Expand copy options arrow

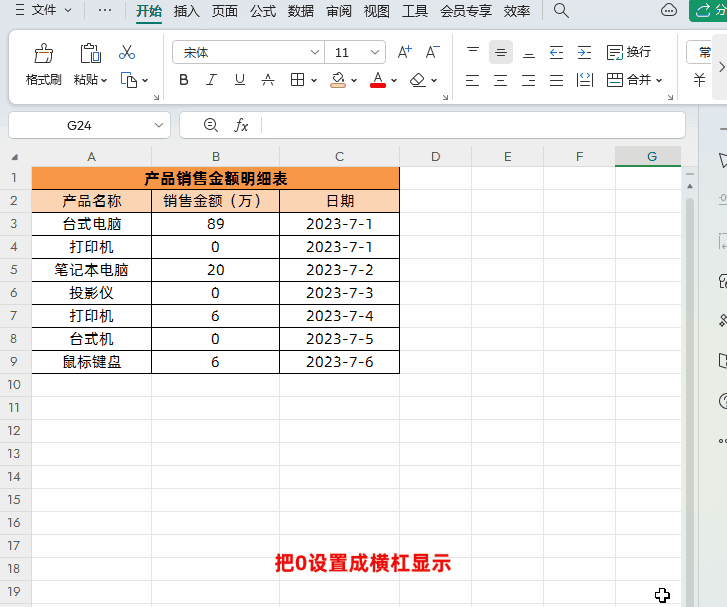[x=145, y=81]
